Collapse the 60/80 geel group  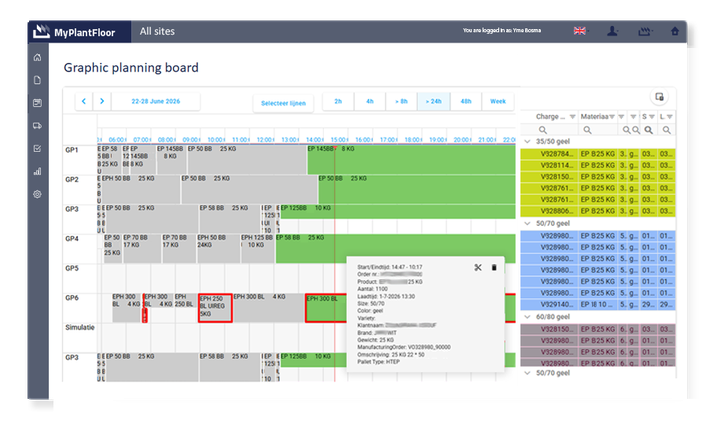point(527,317)
